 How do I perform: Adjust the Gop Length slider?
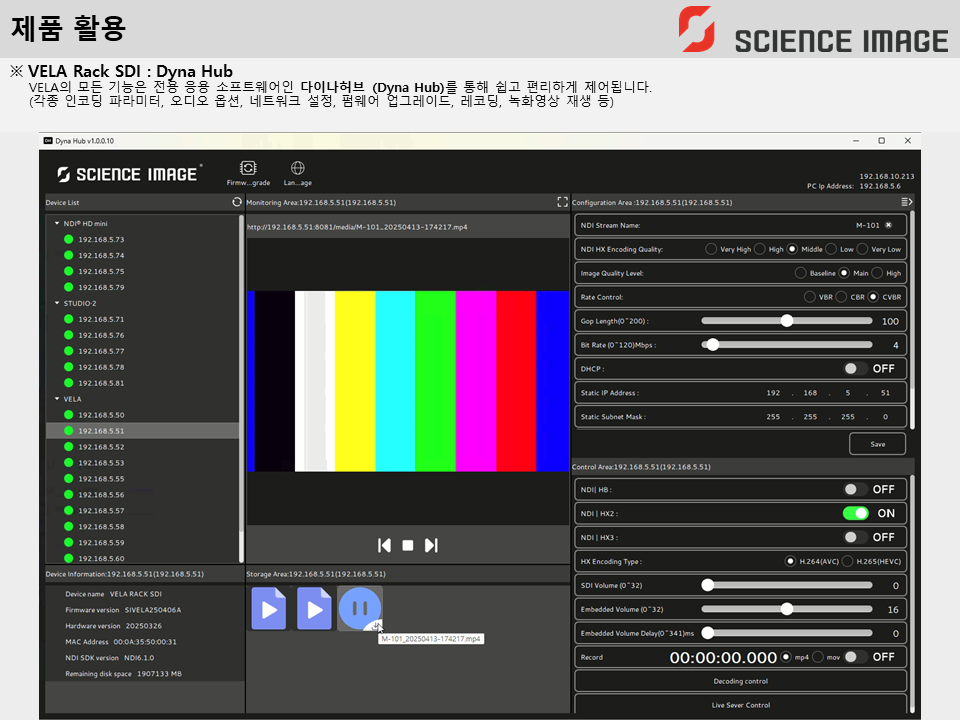tap(787, 321)
